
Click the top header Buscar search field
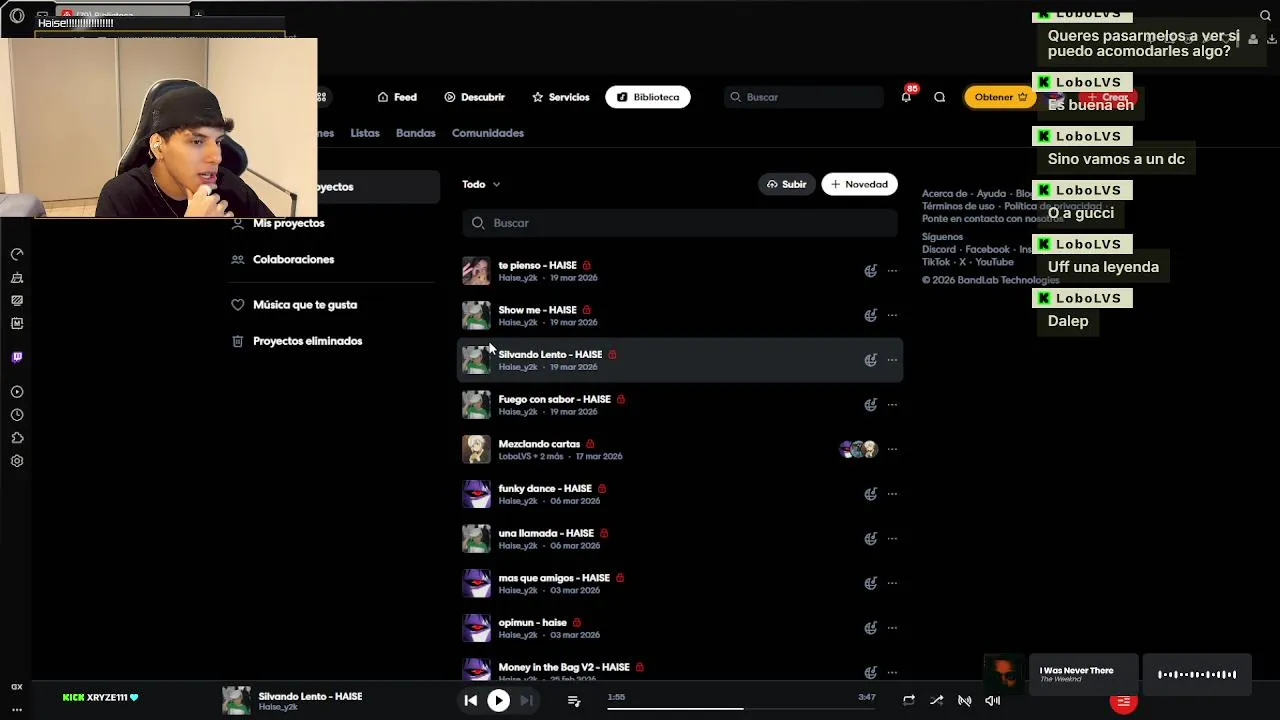(x=804, y=97)
